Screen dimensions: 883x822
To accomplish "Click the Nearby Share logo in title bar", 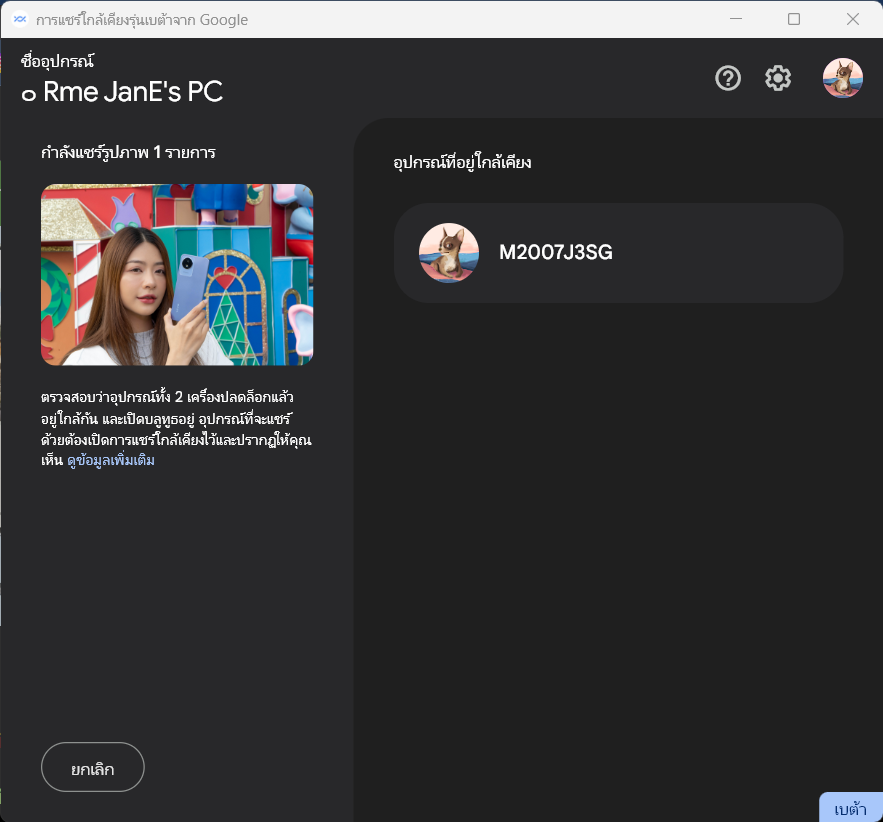I will 19,19.
